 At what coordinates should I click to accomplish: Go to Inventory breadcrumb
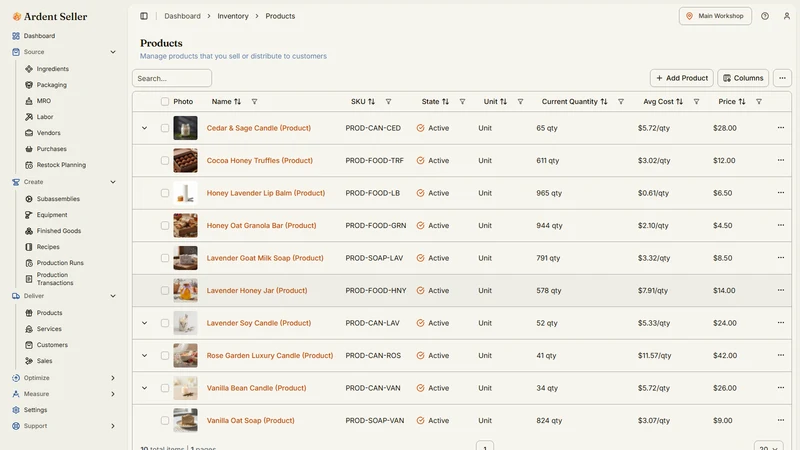(233, 16)
